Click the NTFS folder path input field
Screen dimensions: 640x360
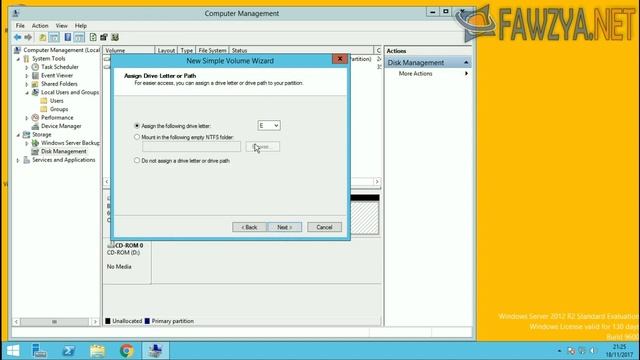[x=191, y=147]
